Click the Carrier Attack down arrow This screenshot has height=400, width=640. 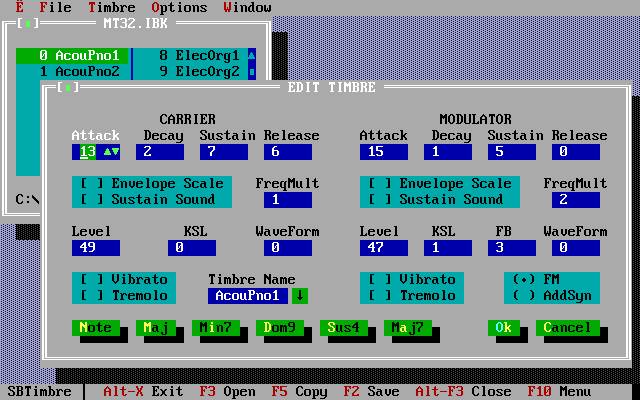click(x=116, y=152)
